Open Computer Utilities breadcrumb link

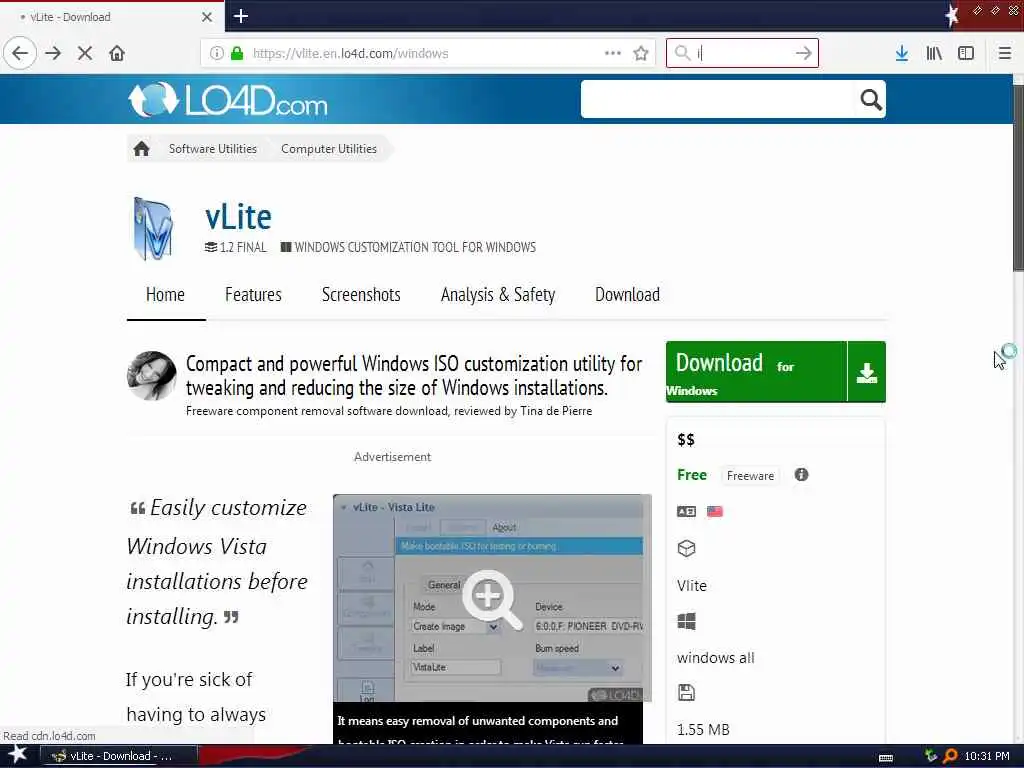pos(329,149)
